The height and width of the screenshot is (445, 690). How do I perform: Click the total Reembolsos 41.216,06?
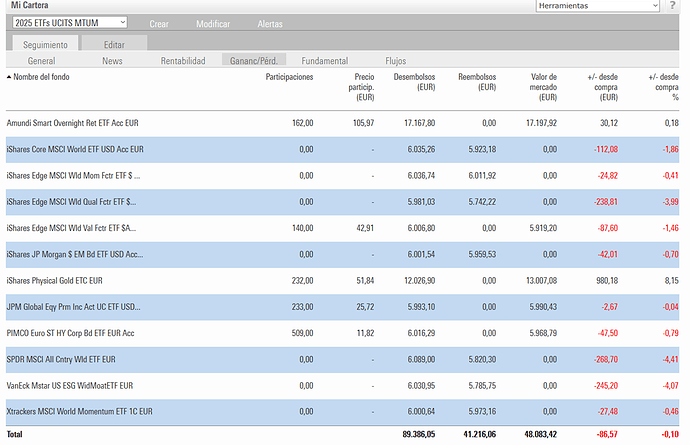click(x=480, y=434)
